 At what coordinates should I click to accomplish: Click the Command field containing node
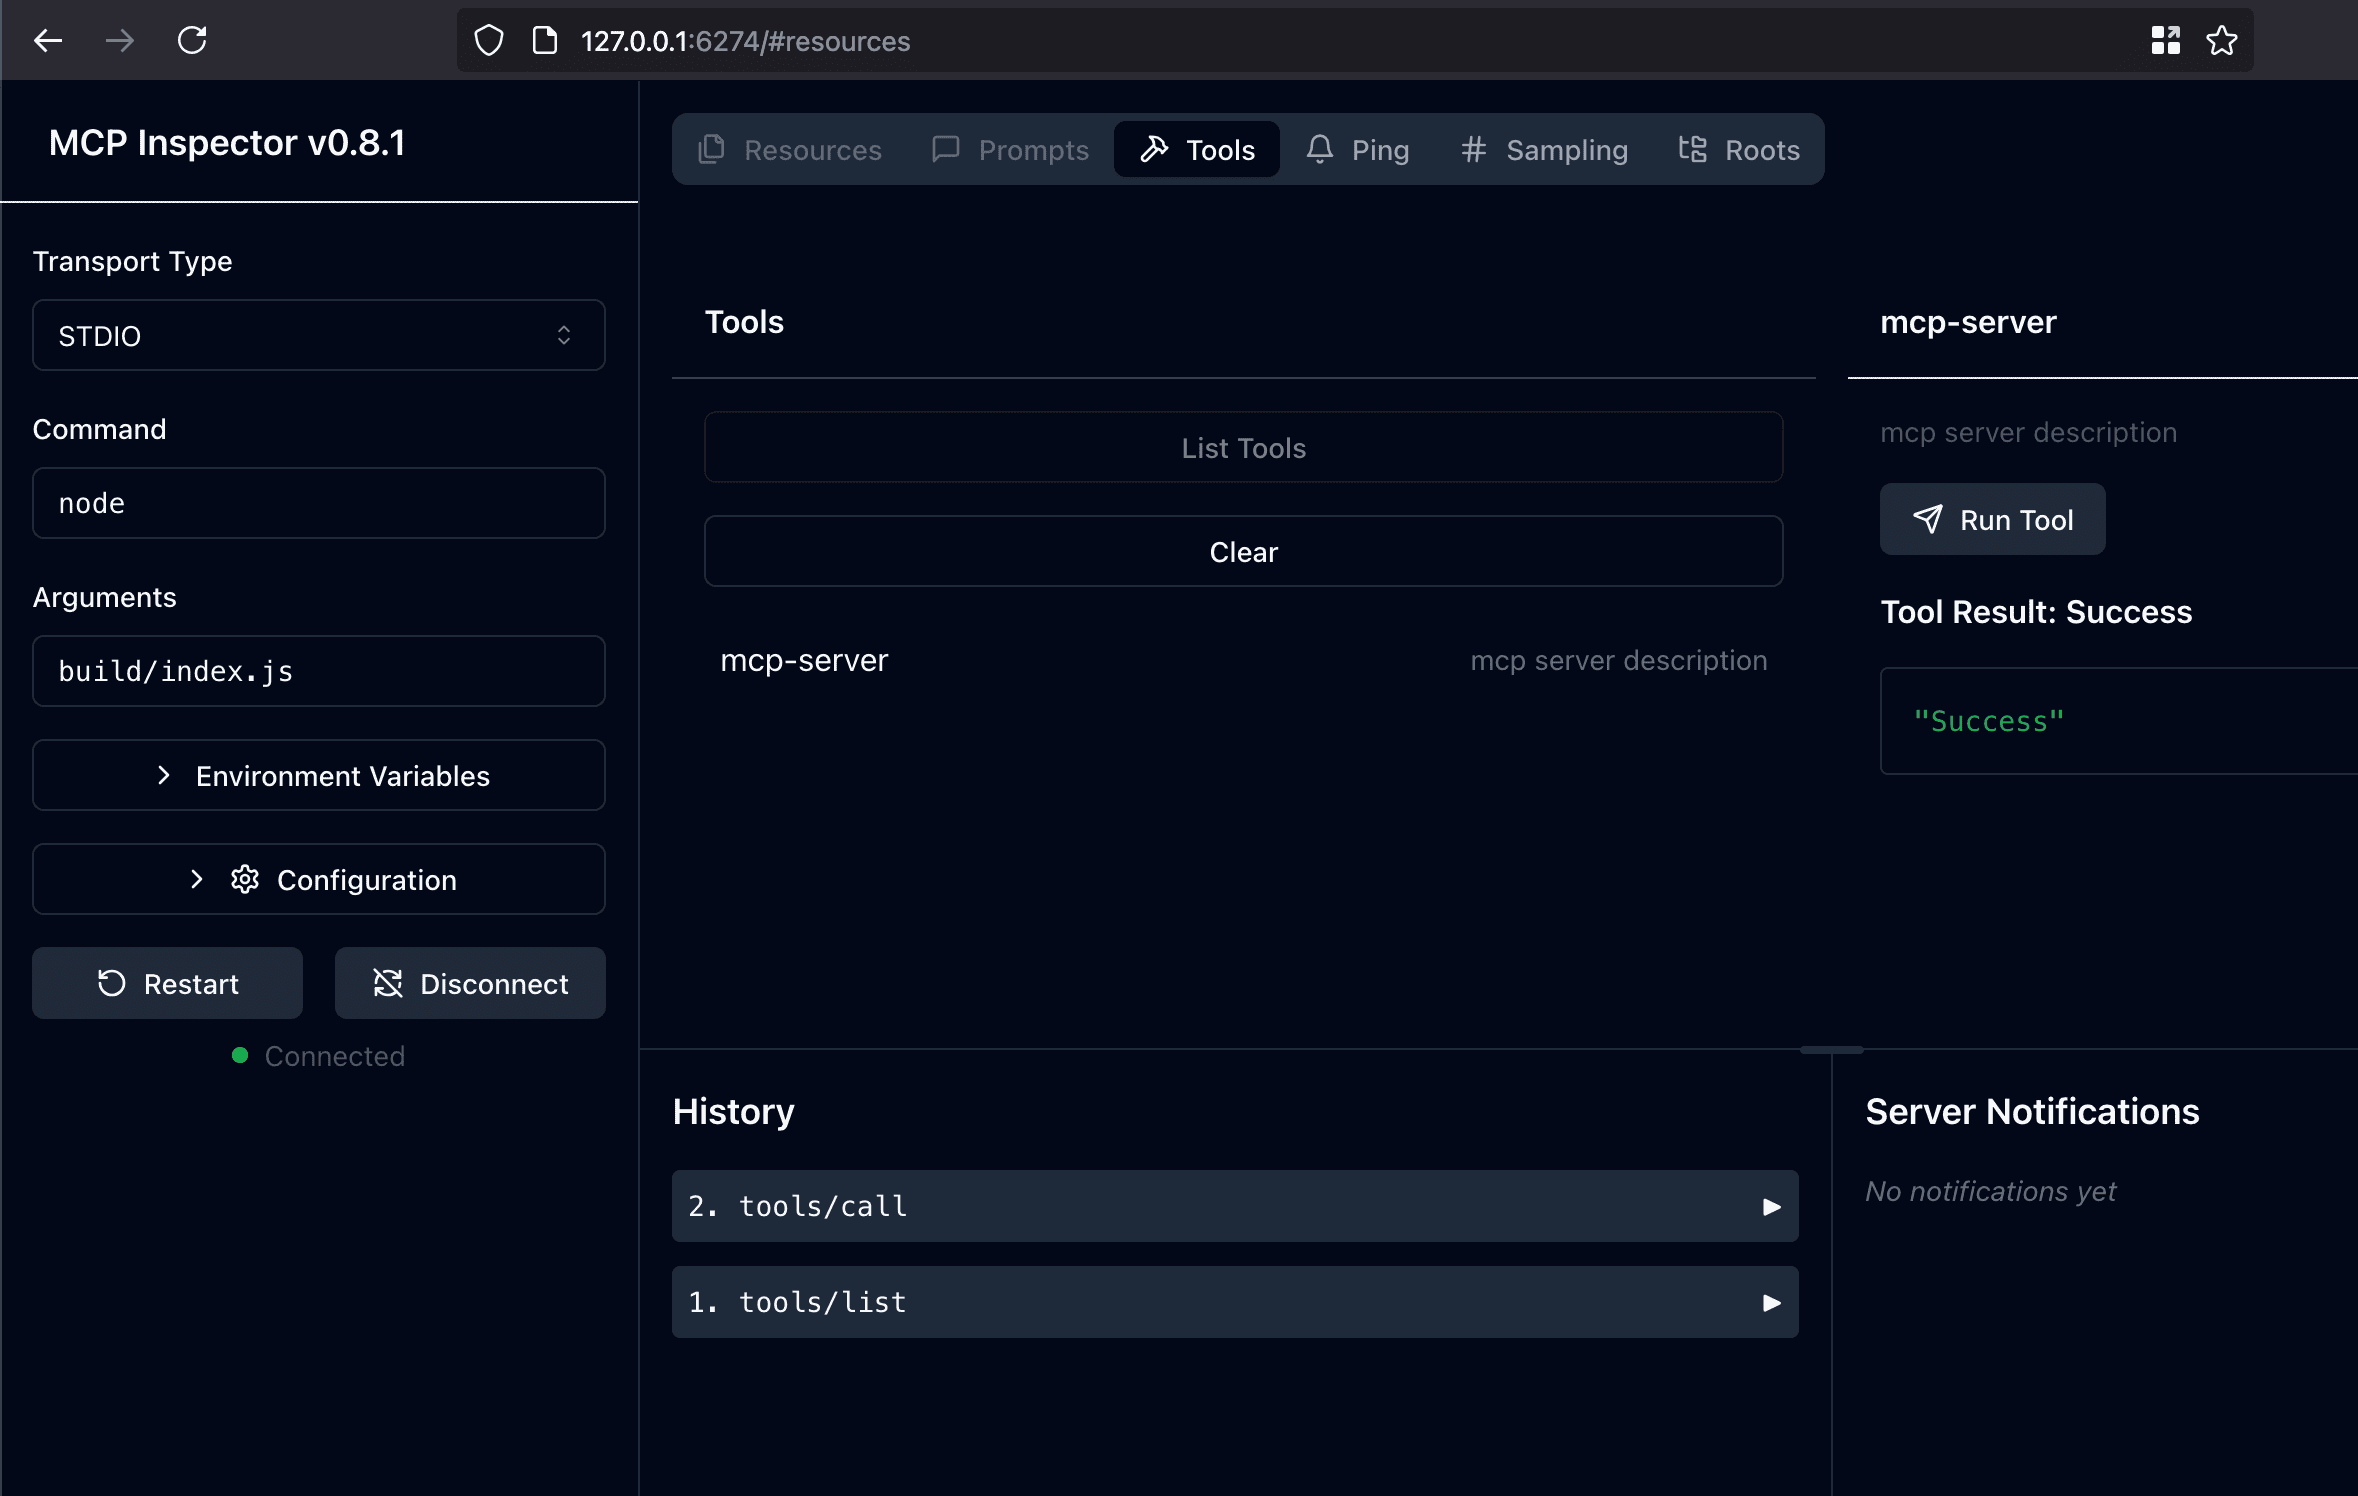pyautogui.click(x=319, y=503)
